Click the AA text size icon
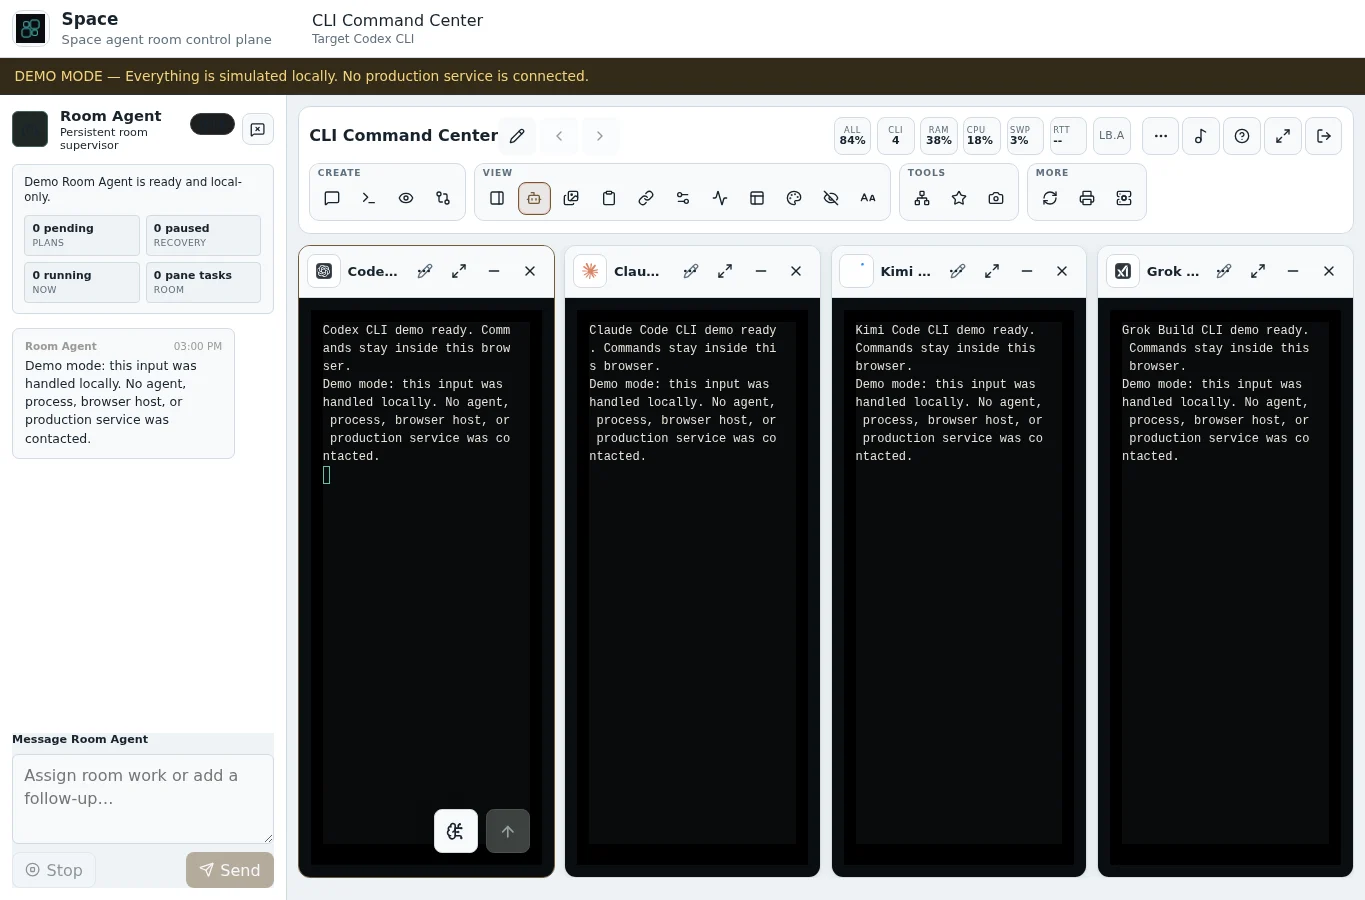Screen dimensions: 1365x900 coord(868,198)
